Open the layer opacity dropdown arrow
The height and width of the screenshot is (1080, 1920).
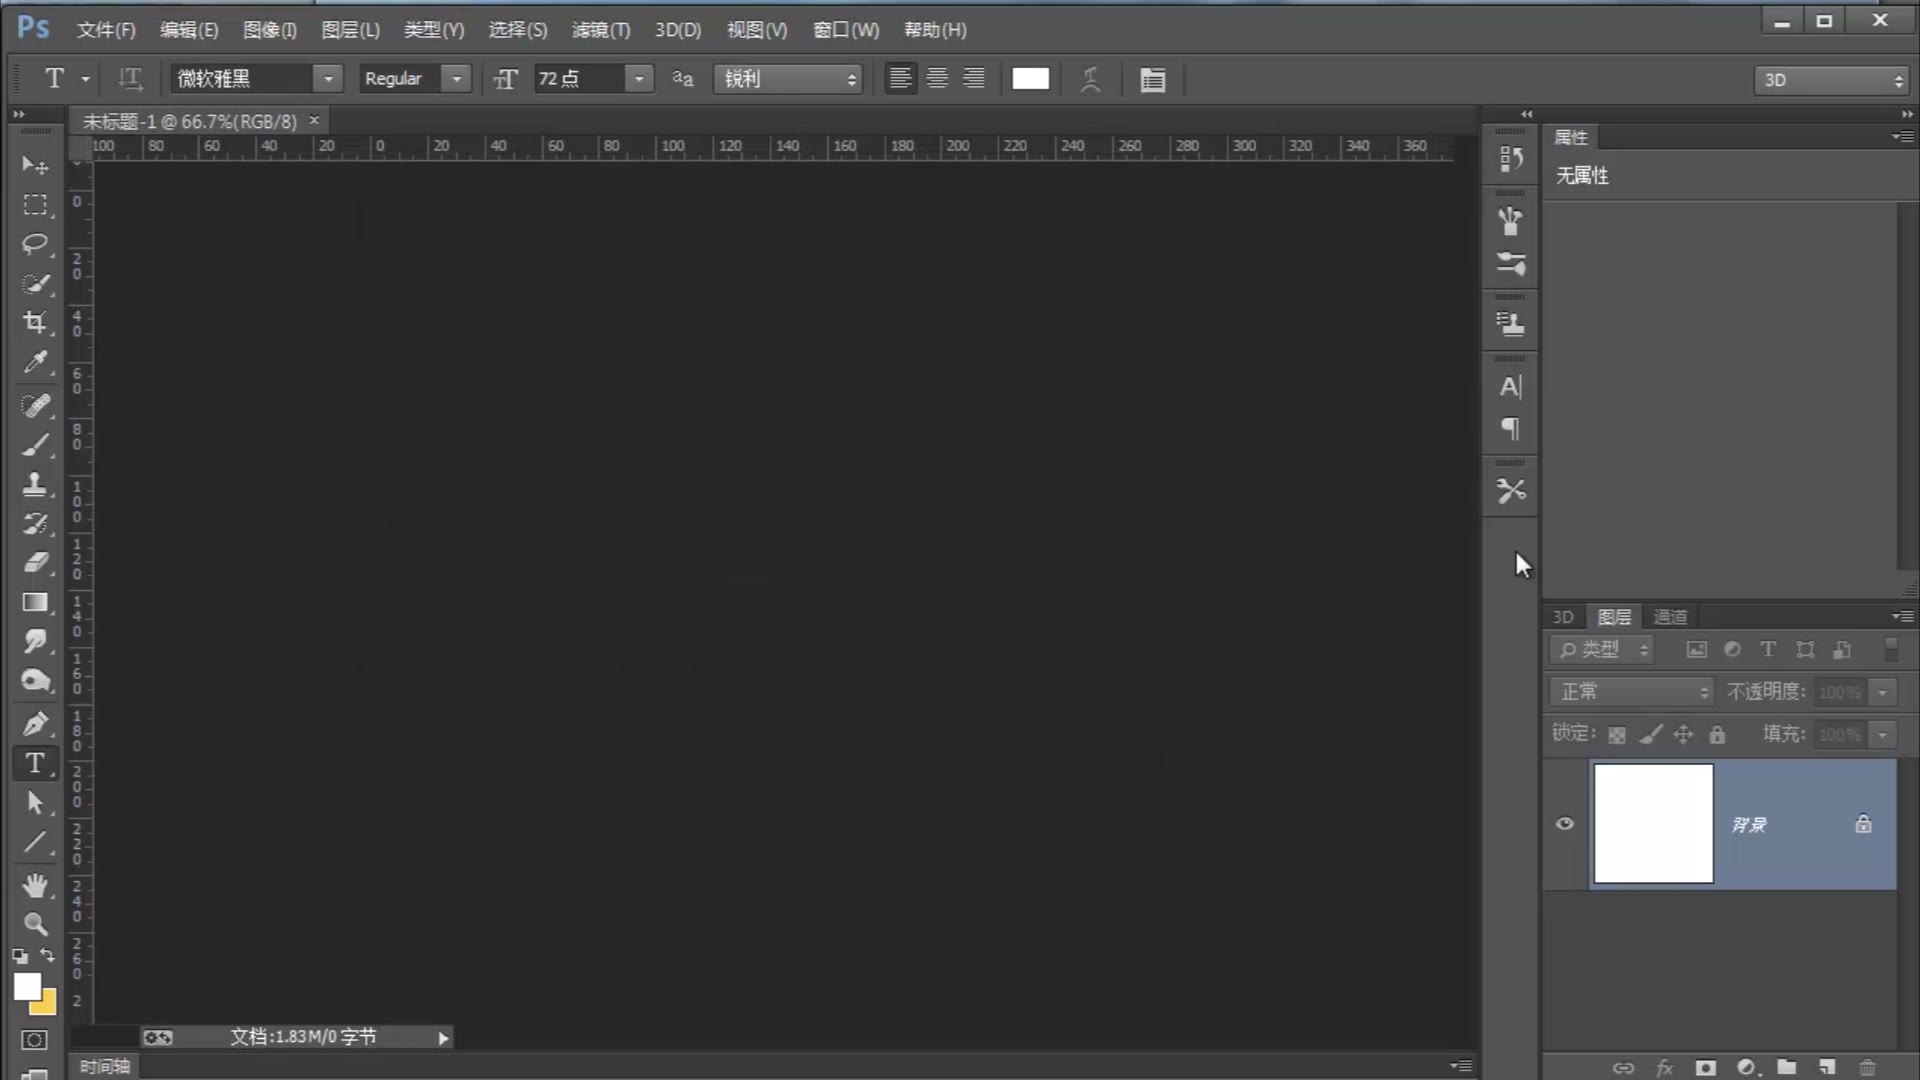click(x=1882, y=692)
